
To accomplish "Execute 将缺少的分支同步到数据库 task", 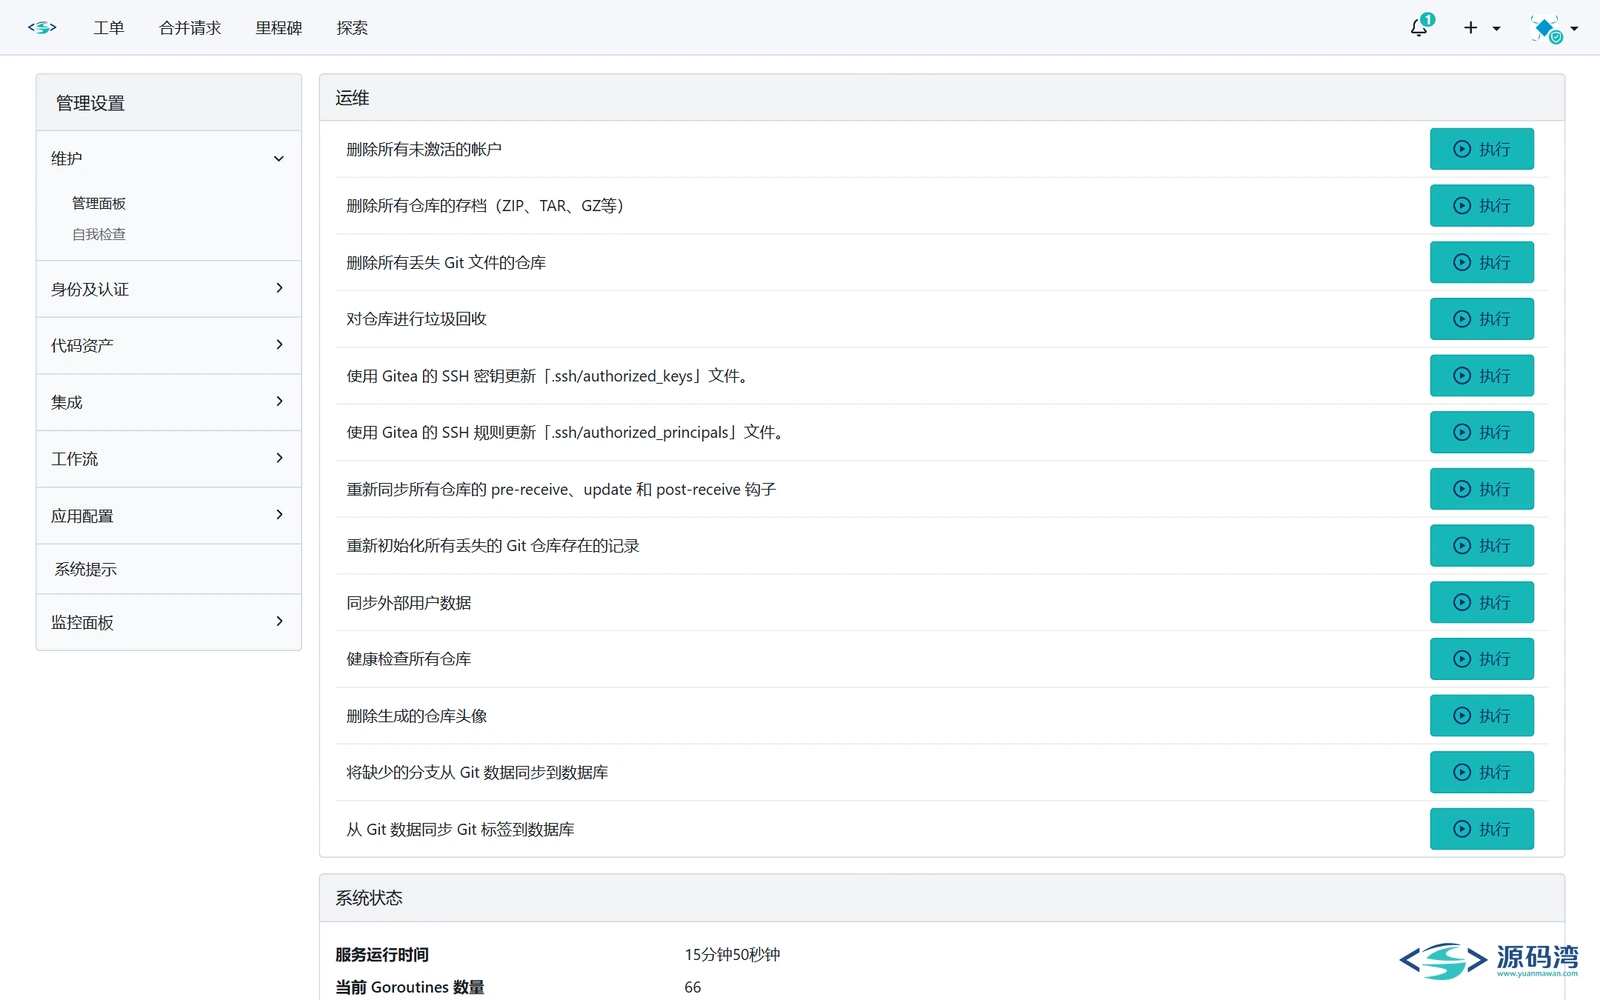I will (1481, 772).
